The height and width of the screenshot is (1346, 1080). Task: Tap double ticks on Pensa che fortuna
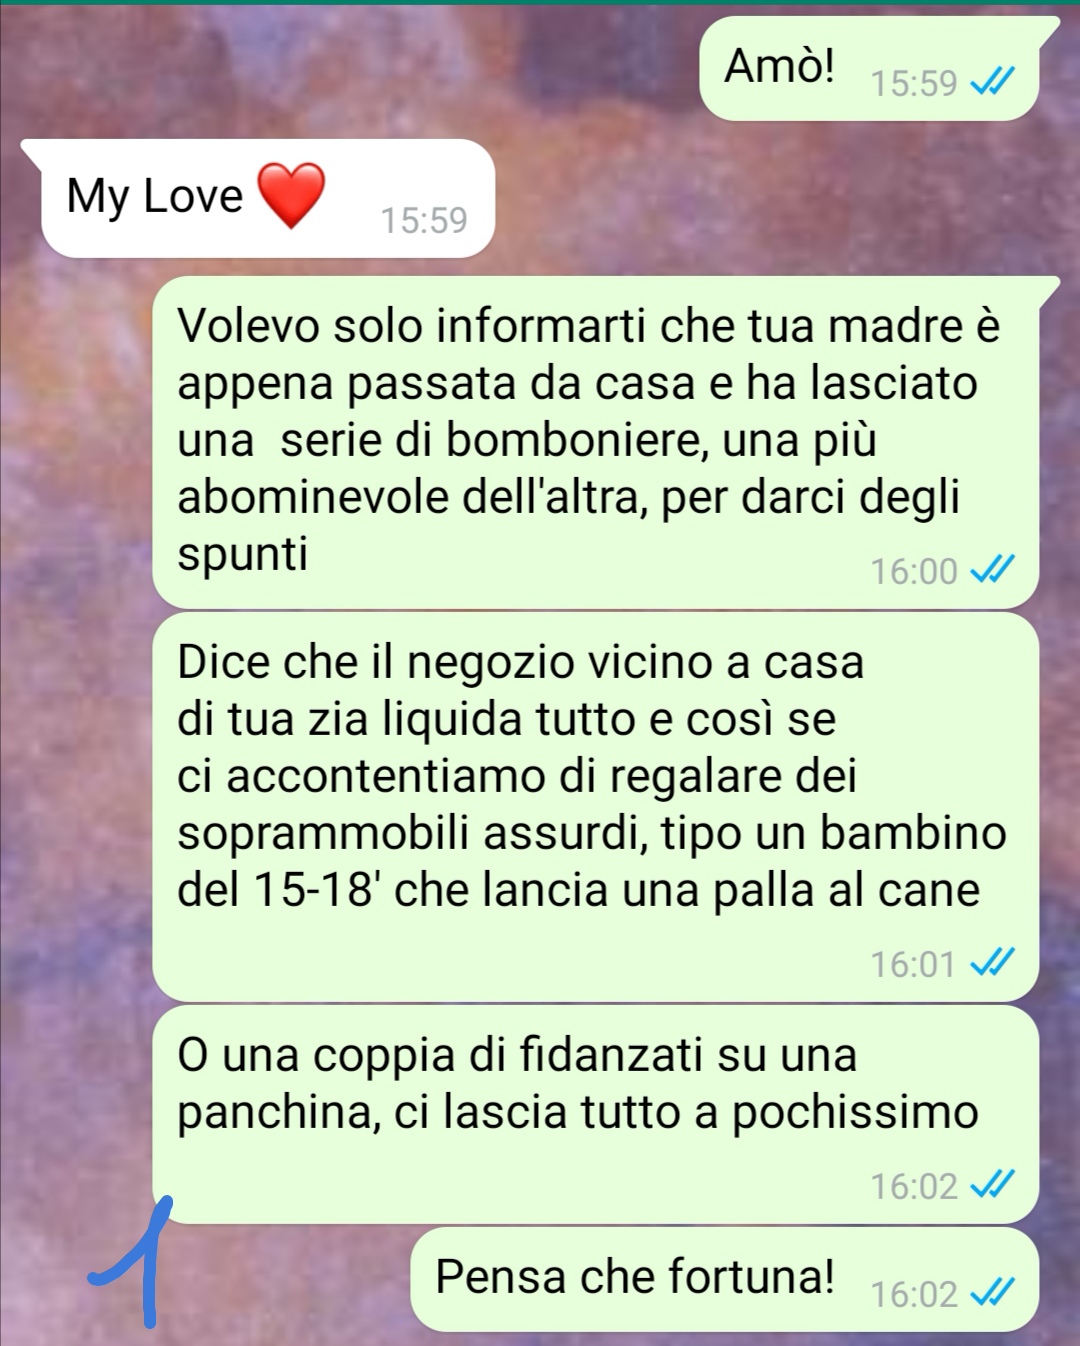[x=993, y=1293]
